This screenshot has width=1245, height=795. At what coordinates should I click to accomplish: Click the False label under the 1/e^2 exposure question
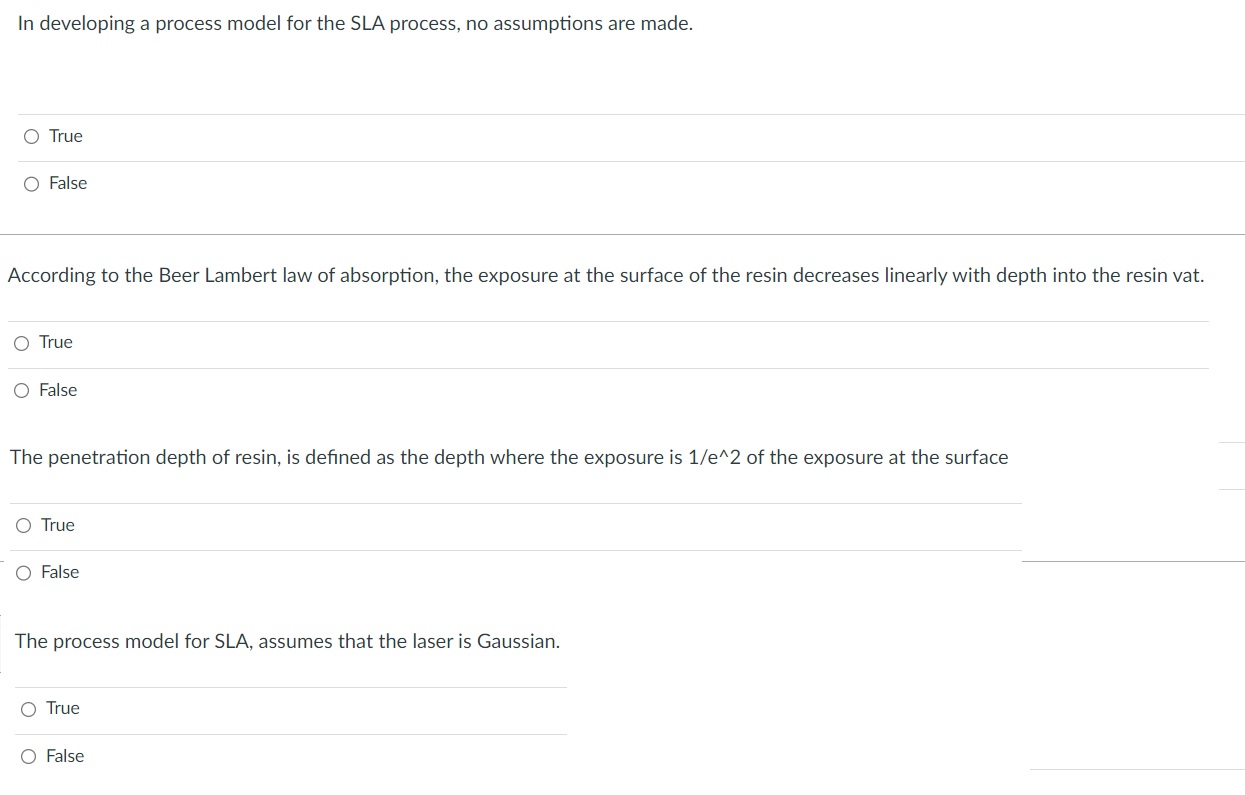[x=62, y=572]
